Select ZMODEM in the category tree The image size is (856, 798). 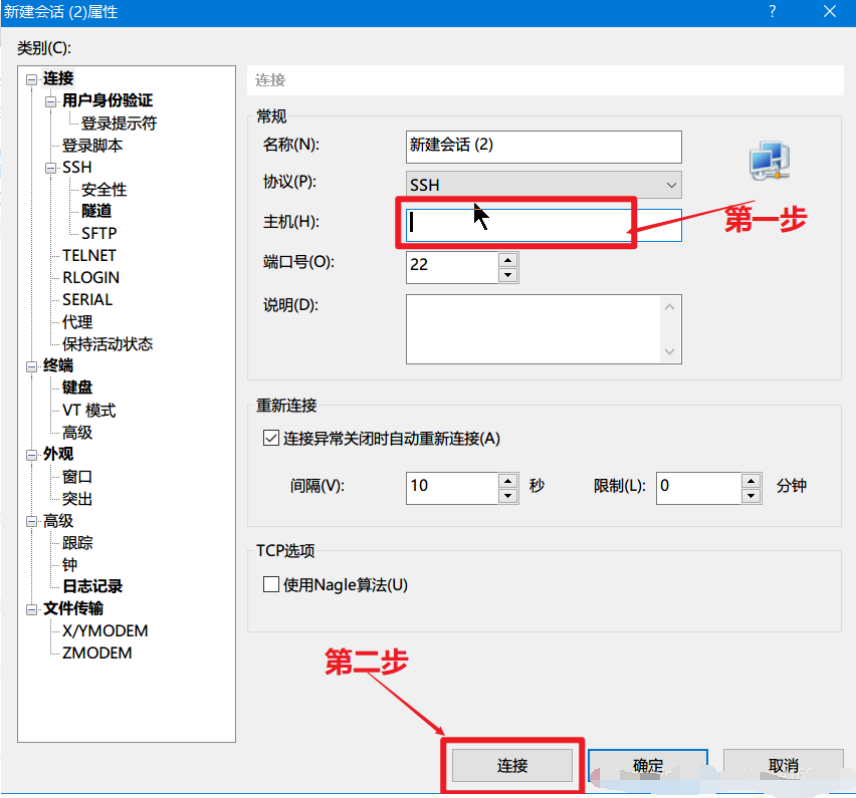coord(97,653)
